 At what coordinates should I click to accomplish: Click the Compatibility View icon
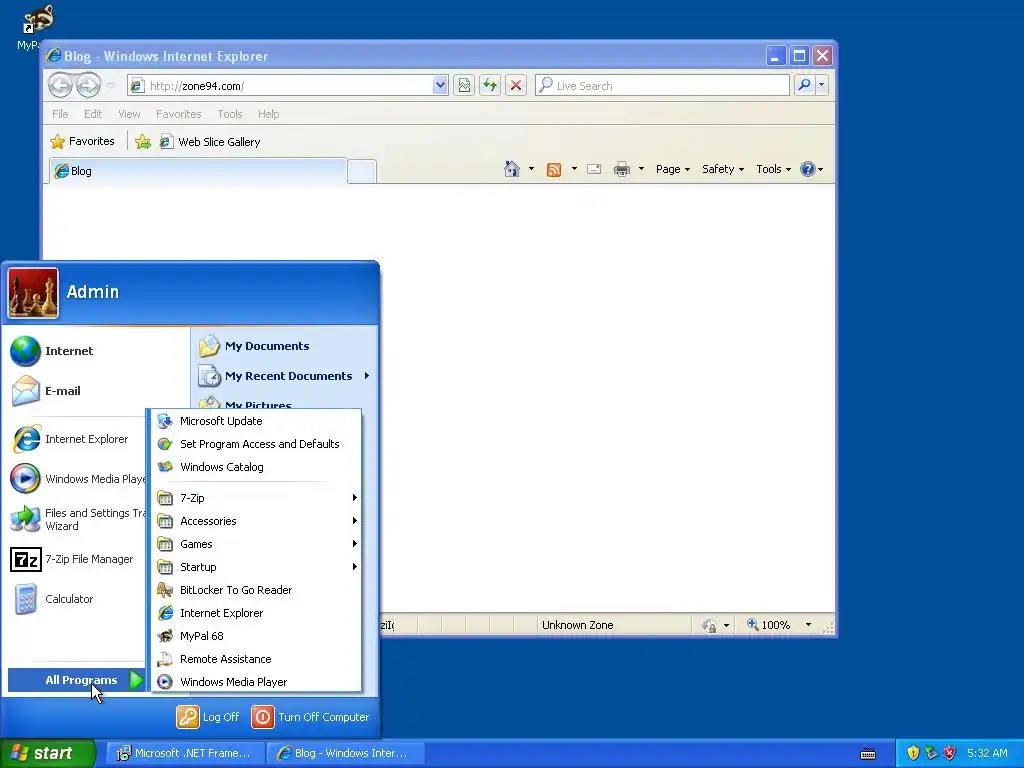464,85
